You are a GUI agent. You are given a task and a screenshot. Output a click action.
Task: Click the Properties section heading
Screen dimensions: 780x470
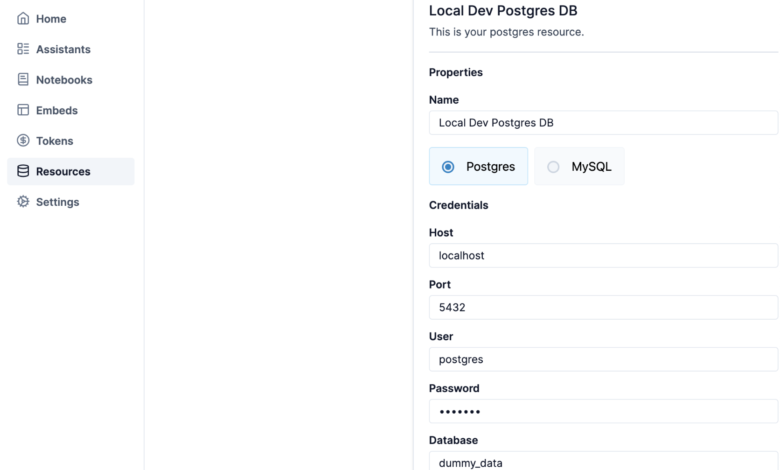pyautogui.click(x=456, y=73)
